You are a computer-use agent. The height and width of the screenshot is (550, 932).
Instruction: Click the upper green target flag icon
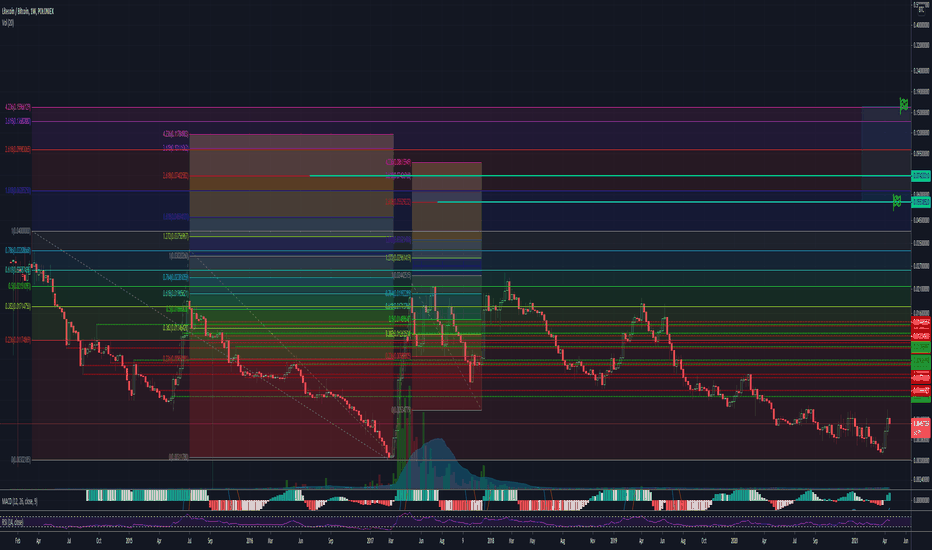tap(903, 106)
